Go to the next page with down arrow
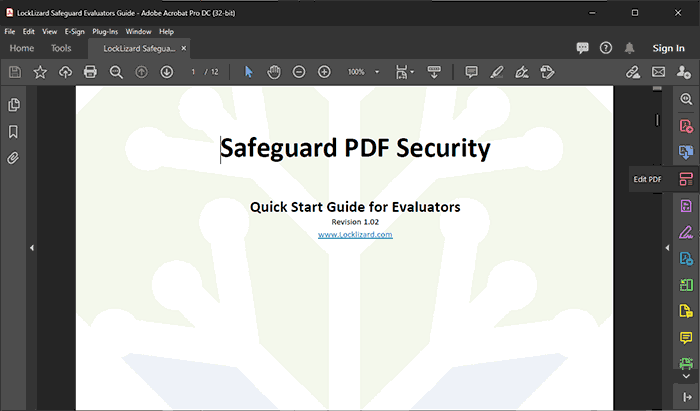This screenshot has width=700, height=411. [x=167, y=72]
